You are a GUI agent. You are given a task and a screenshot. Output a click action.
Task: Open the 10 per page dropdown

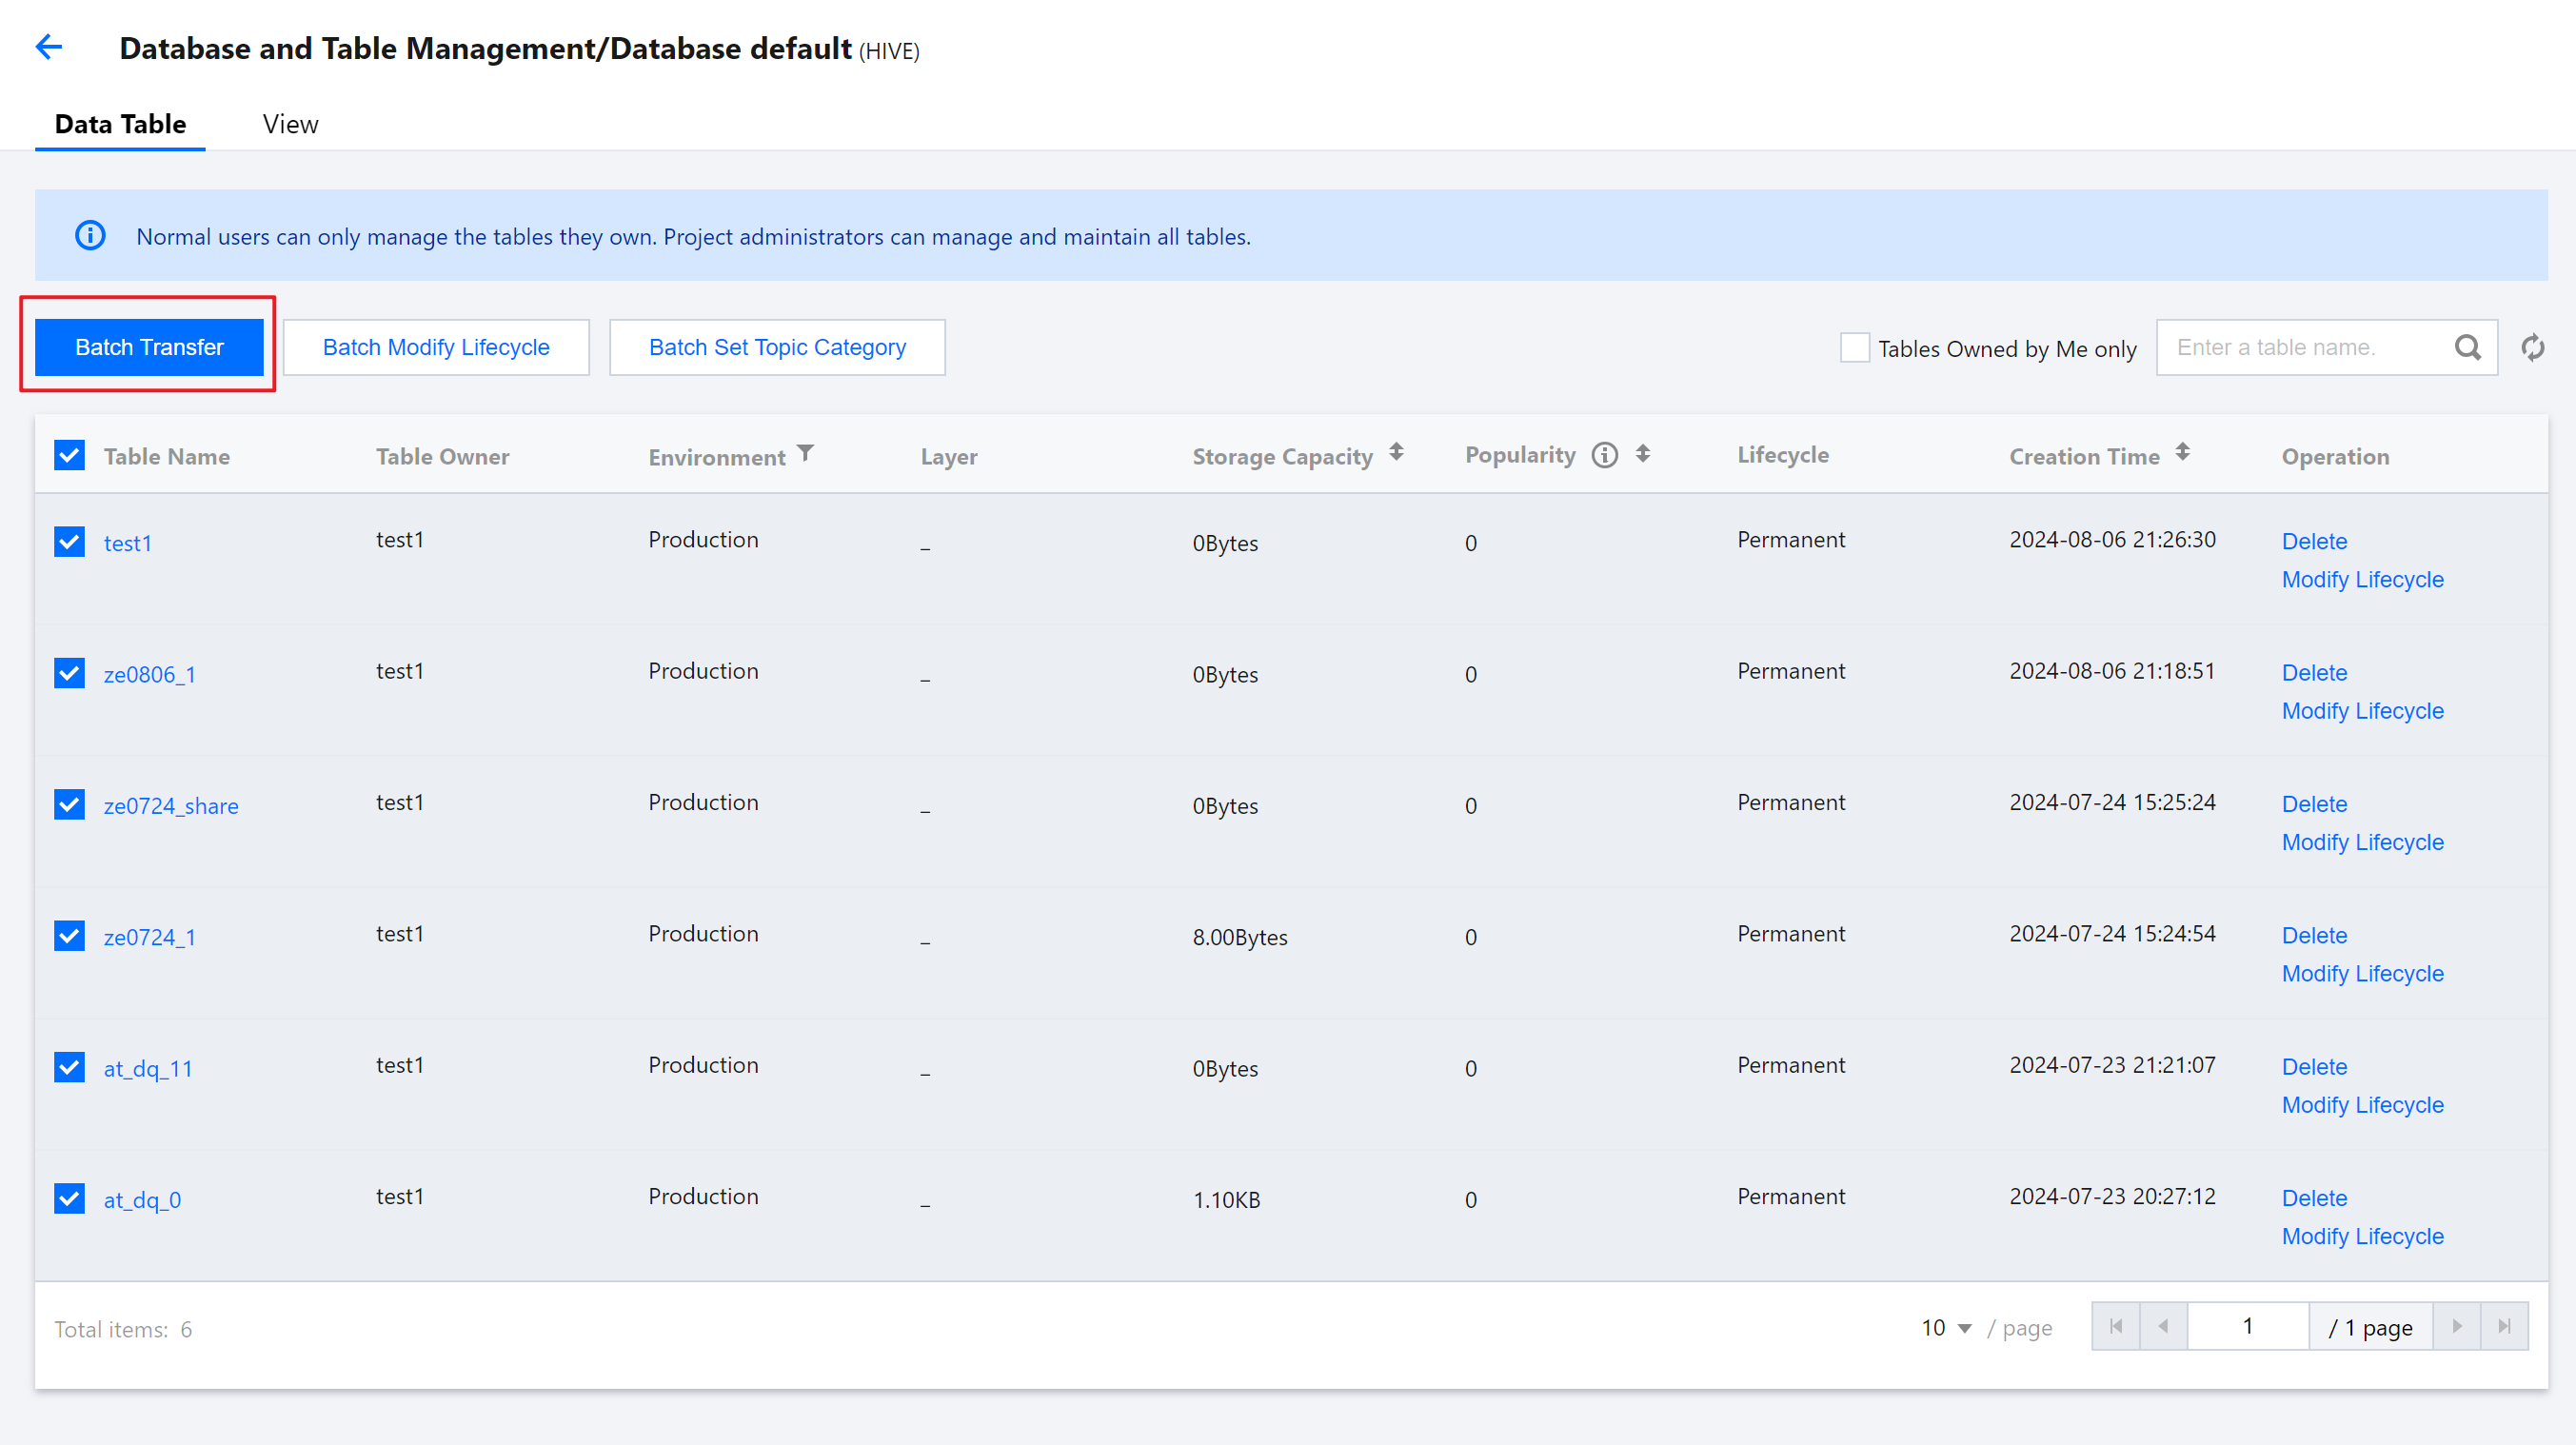click(1946, 1328)
